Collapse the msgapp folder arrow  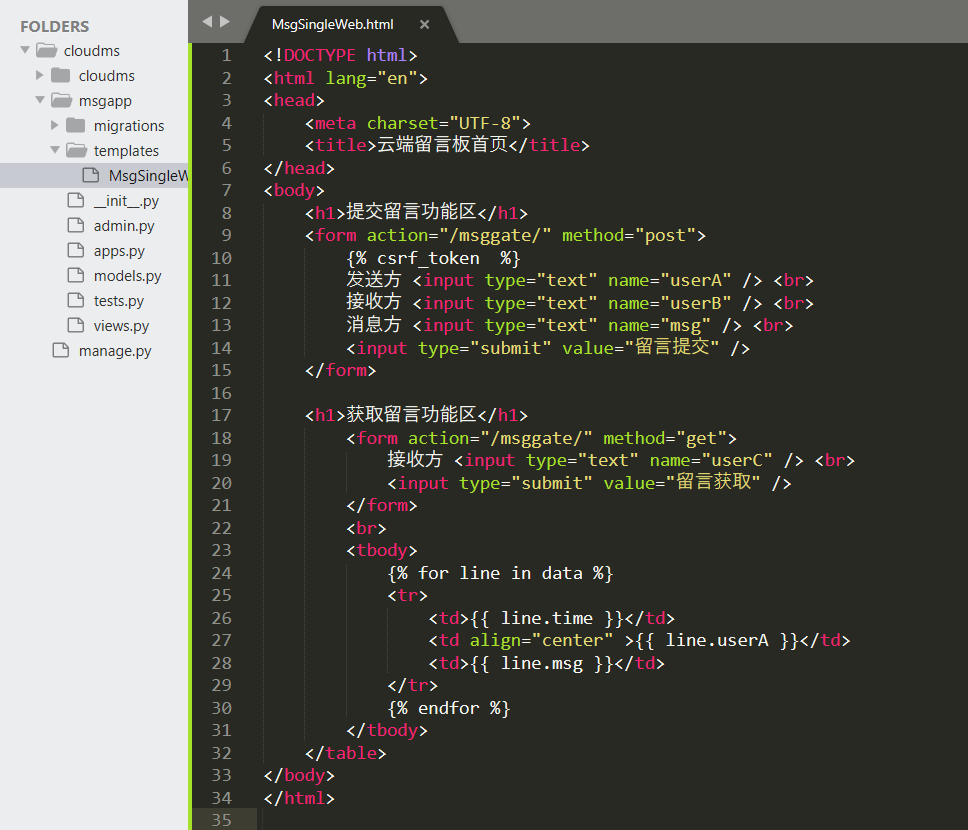40,100
